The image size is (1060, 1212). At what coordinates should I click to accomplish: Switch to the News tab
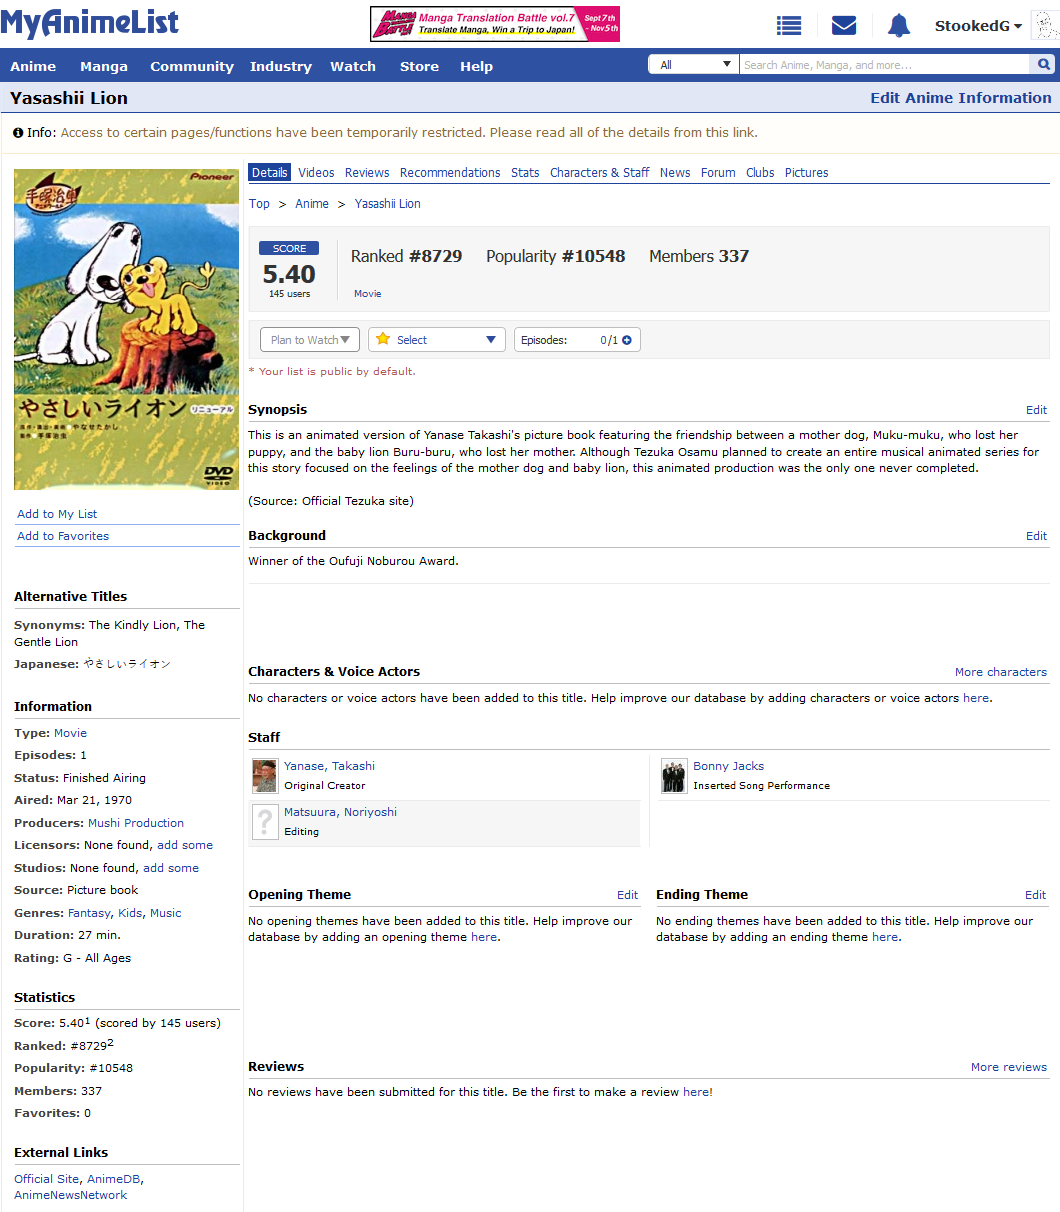675,173
